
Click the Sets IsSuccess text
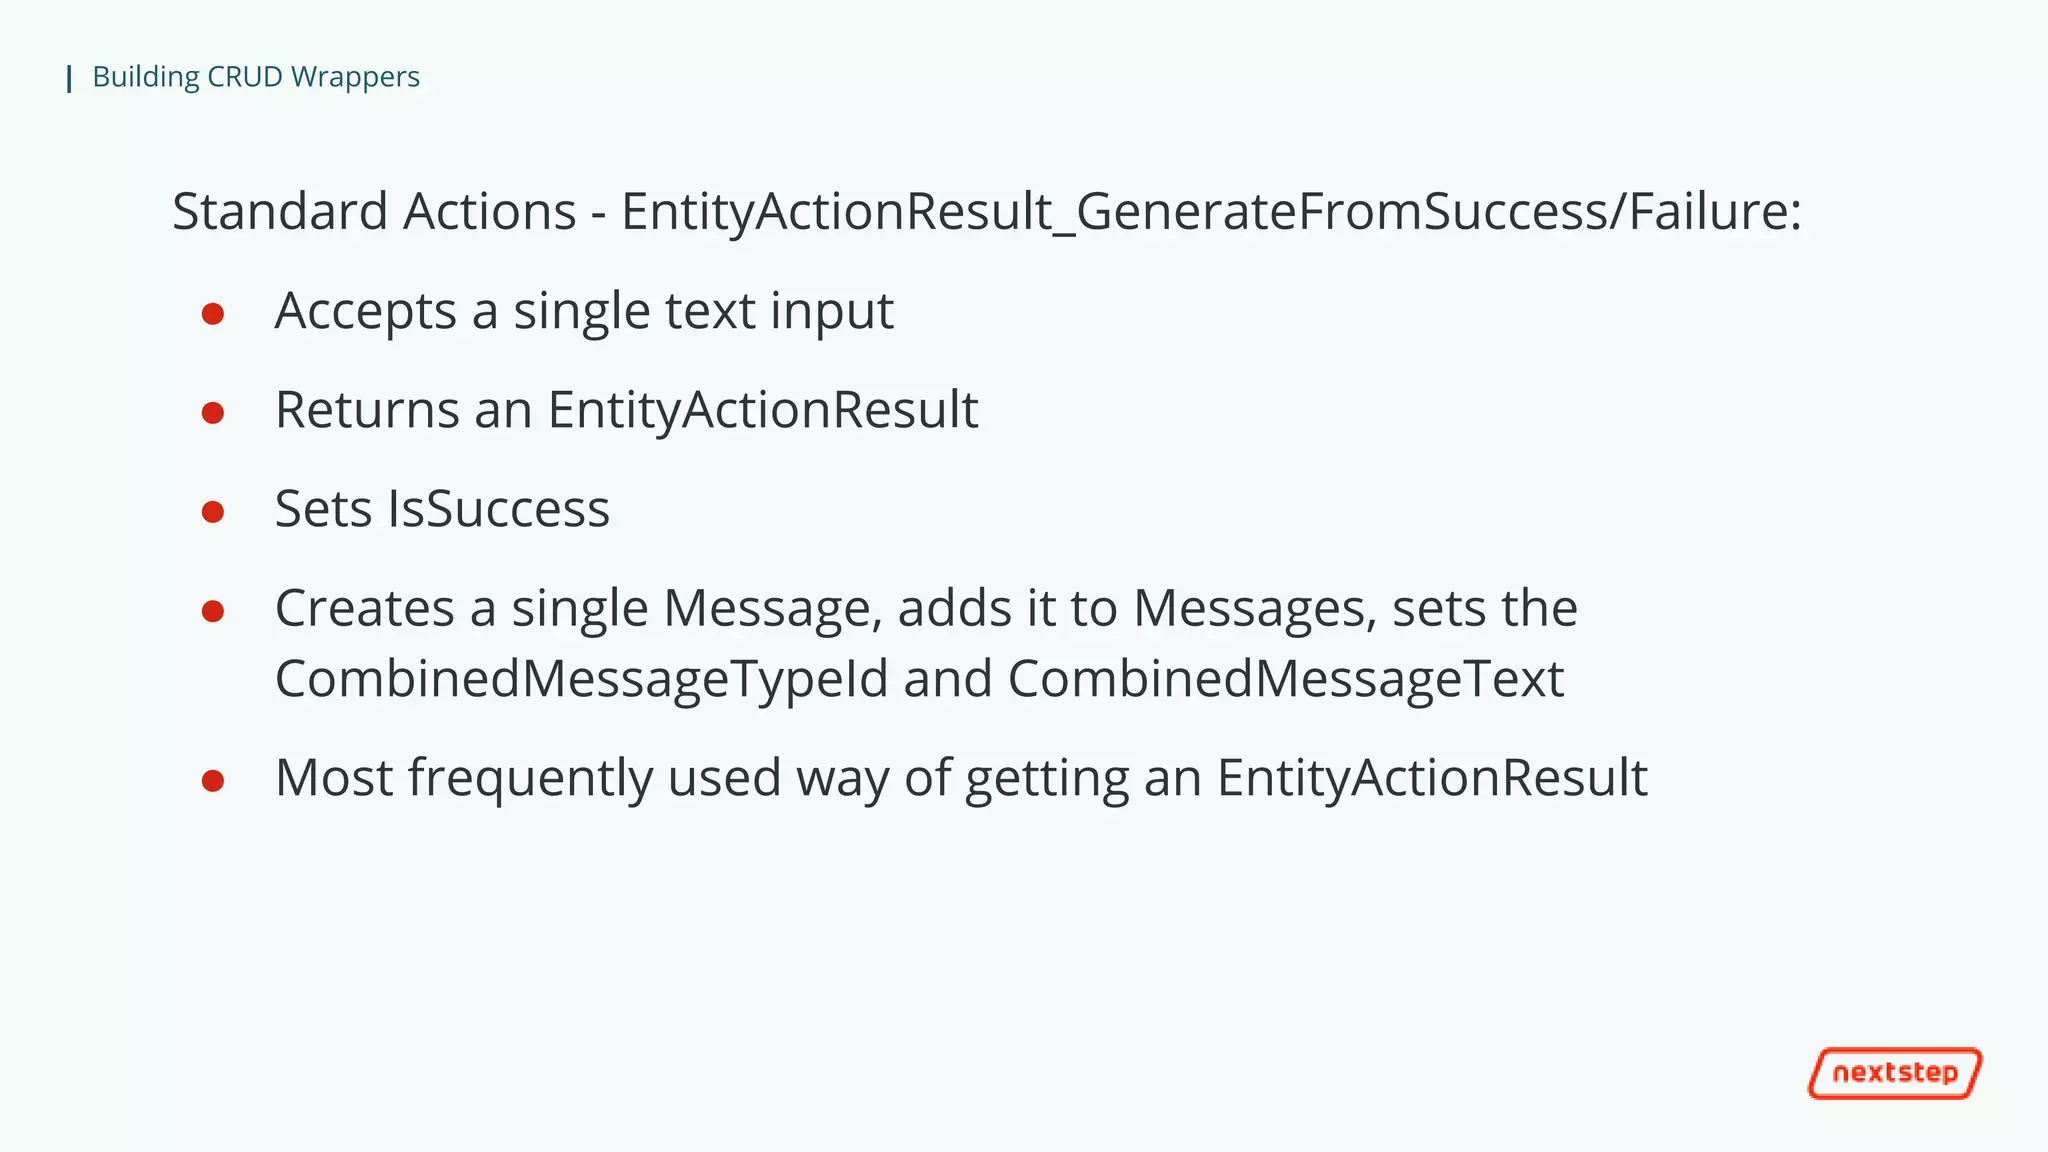click(x=442, y=509)
